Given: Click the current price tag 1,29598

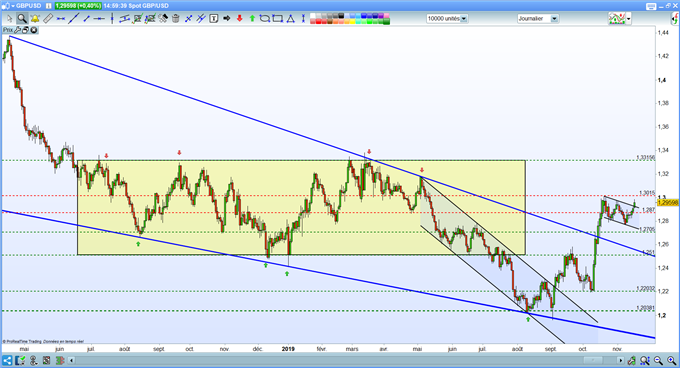Looking at the screenshot, I should coord(668,202).
